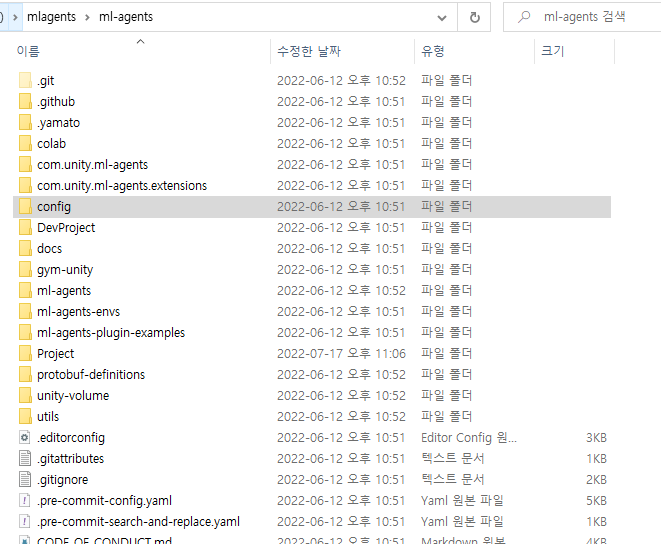Select the ml-agents-plugin-examples folder name
This screenshot has height=544, width=661.
(111, 333)
